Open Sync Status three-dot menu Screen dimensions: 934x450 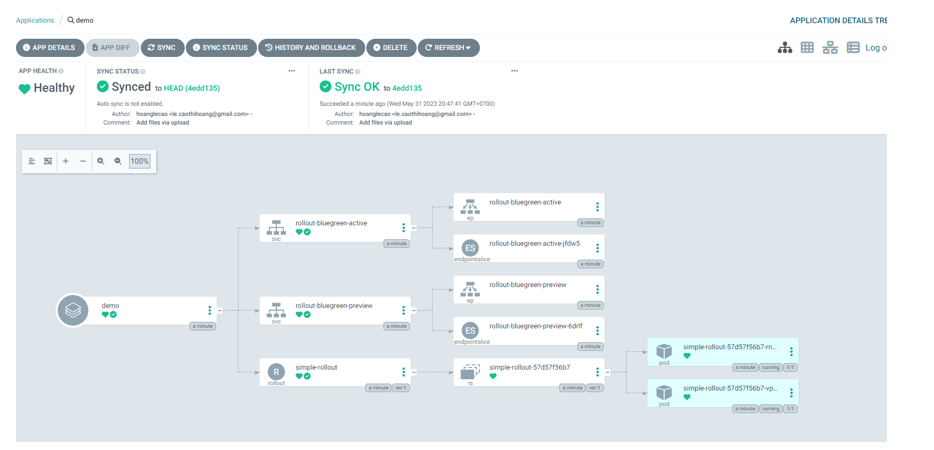coord(292,71)
